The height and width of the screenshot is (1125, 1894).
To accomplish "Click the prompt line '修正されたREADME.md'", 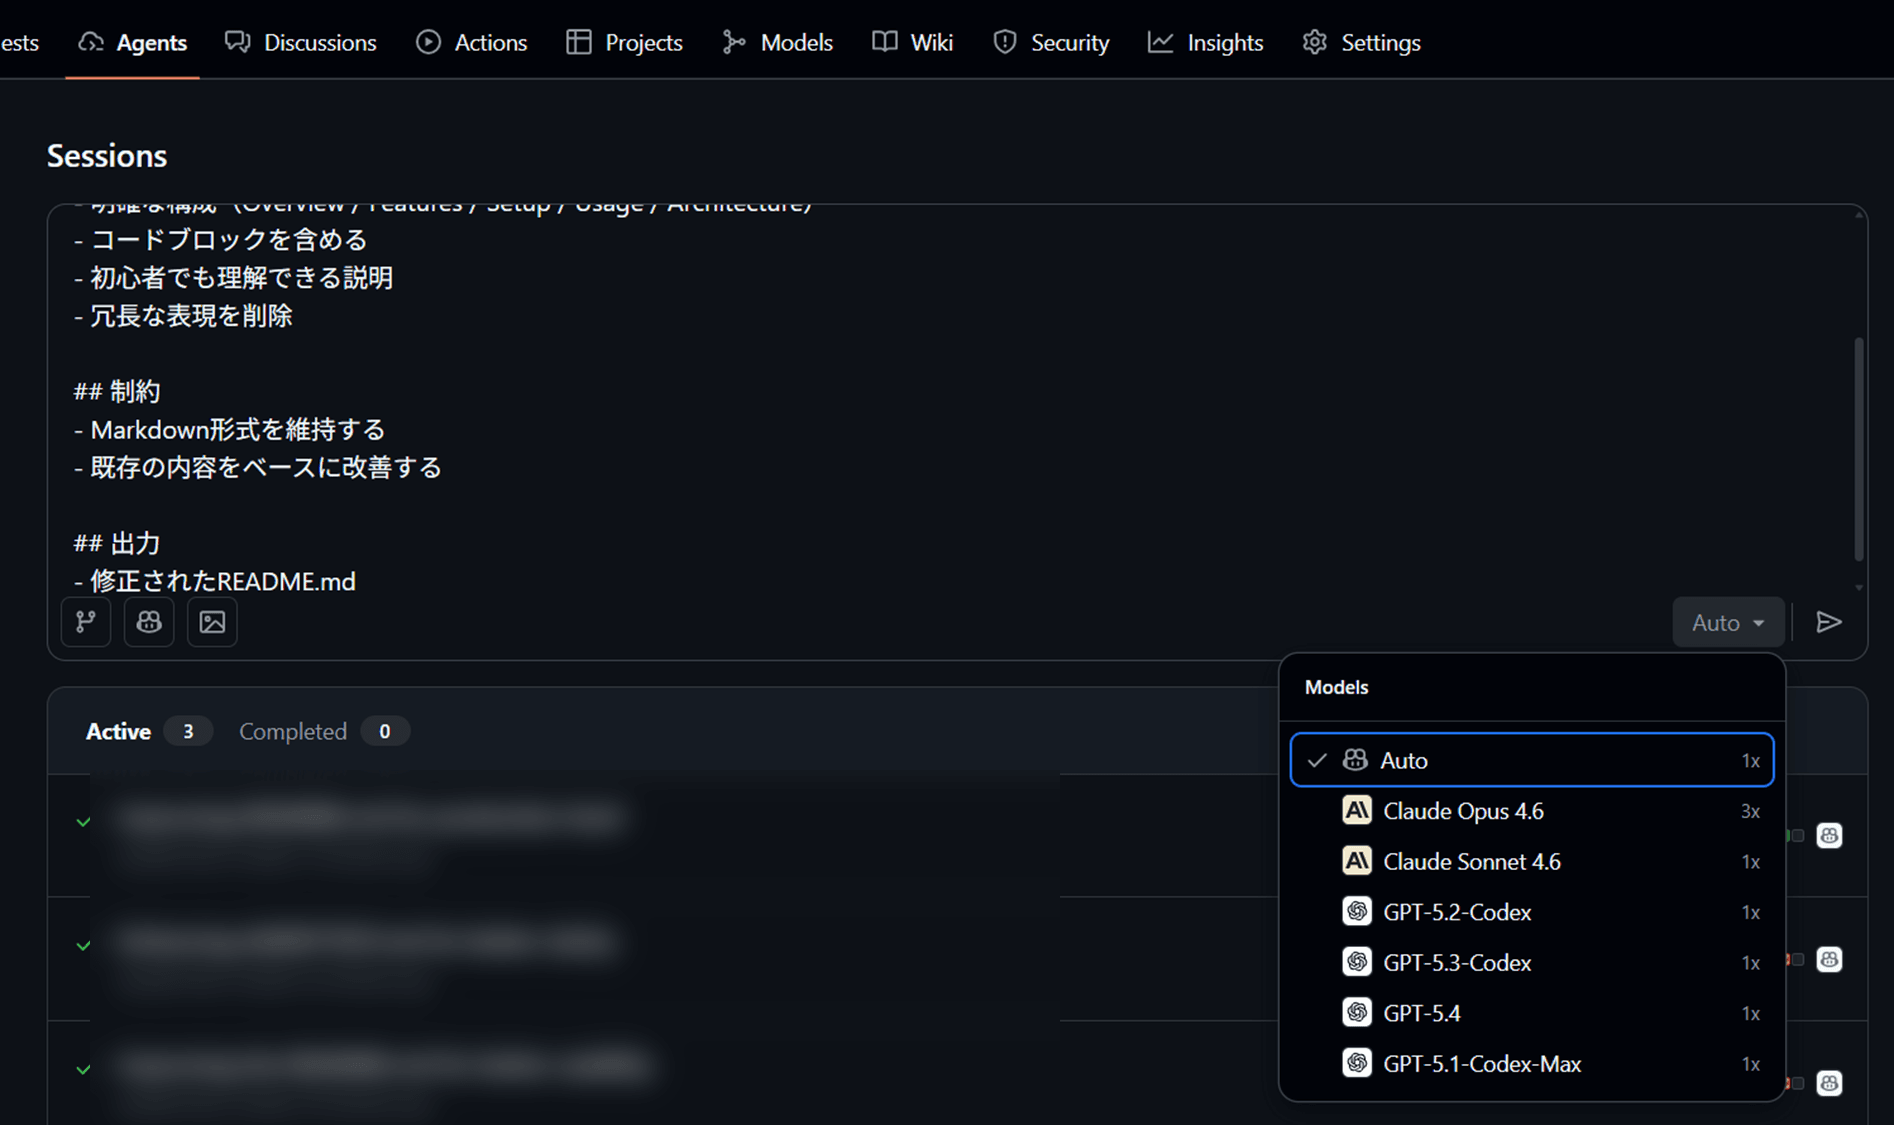I will click(223, 581).
